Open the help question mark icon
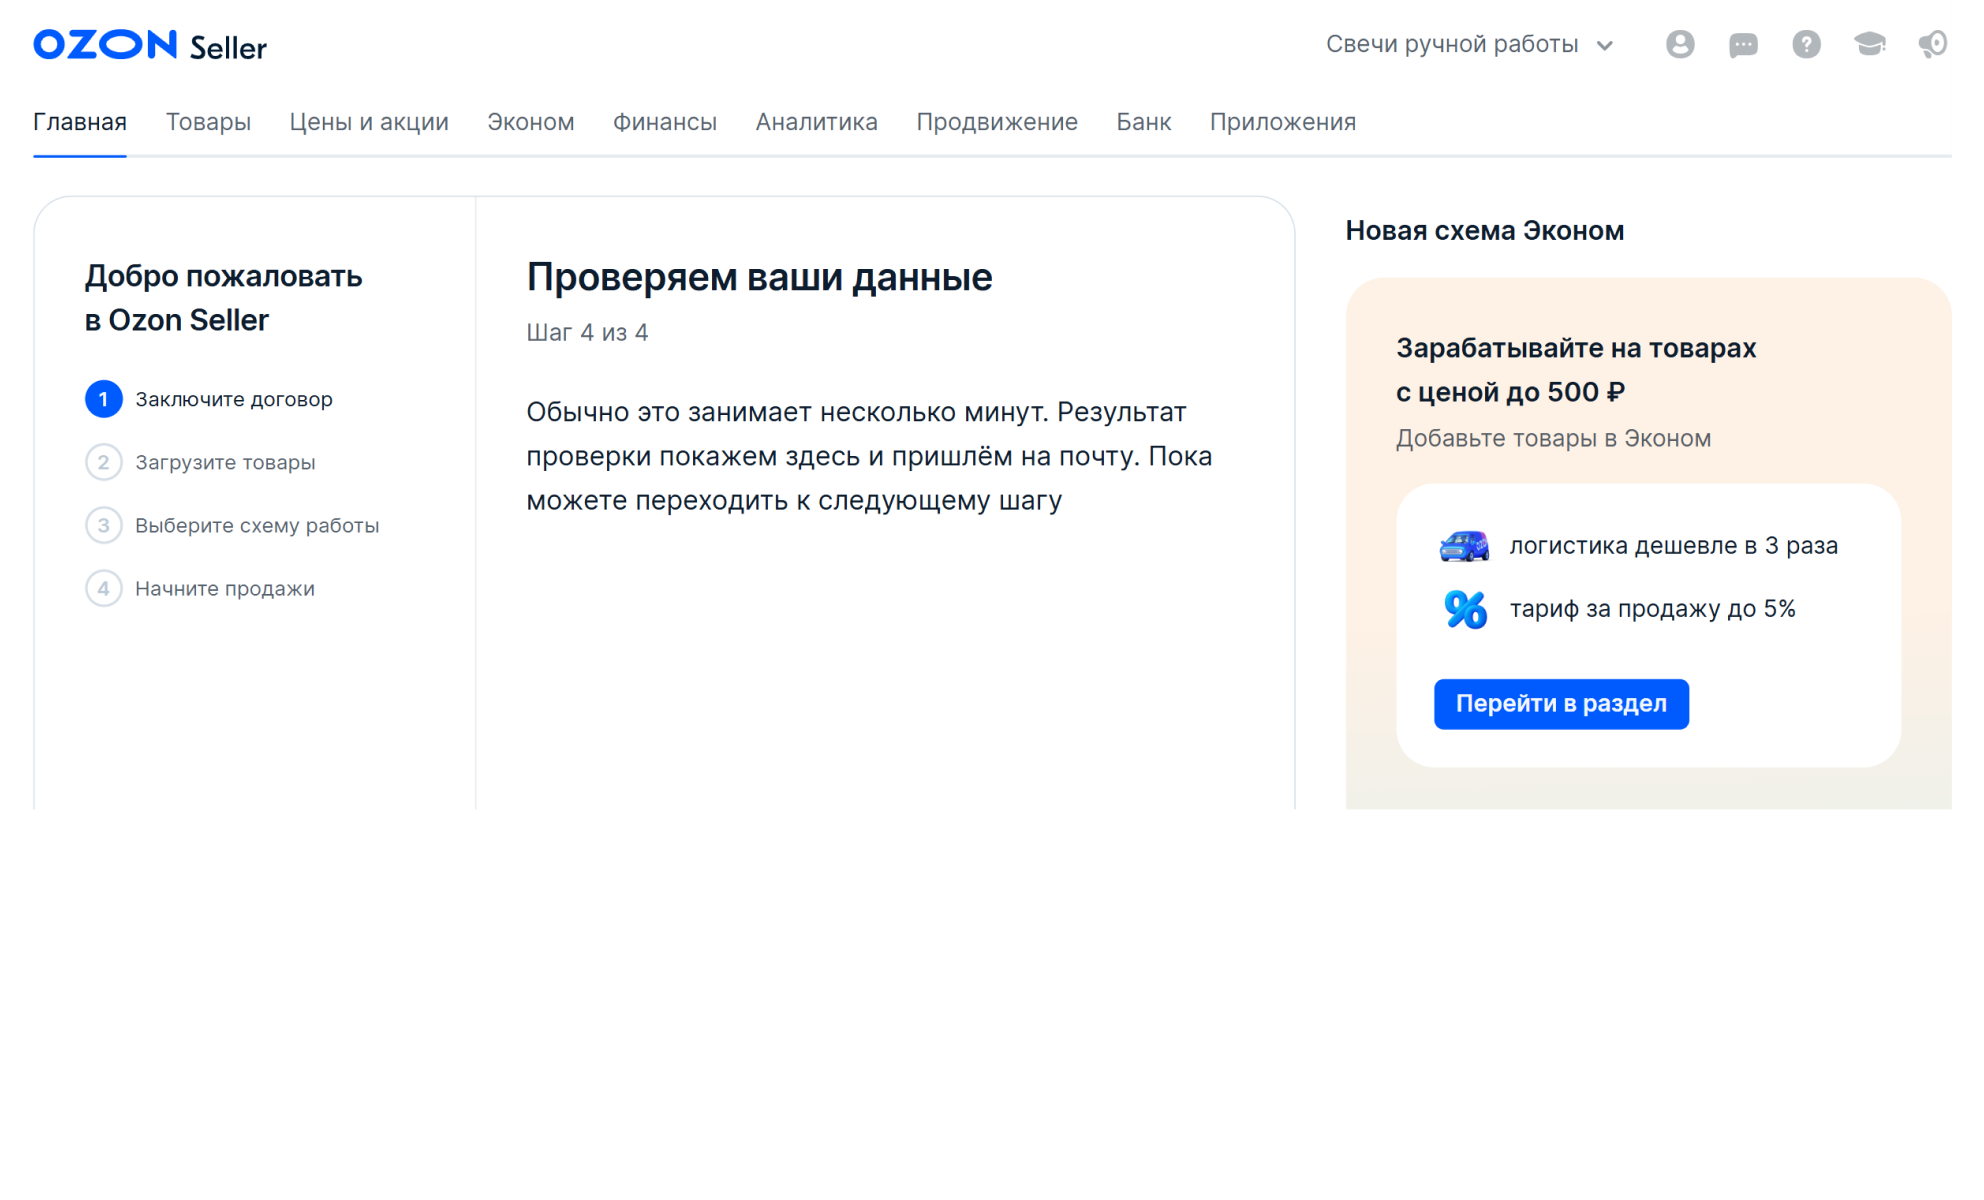The height and width of the screenshot is (1200, 1984). click(x=1806, y=44)
